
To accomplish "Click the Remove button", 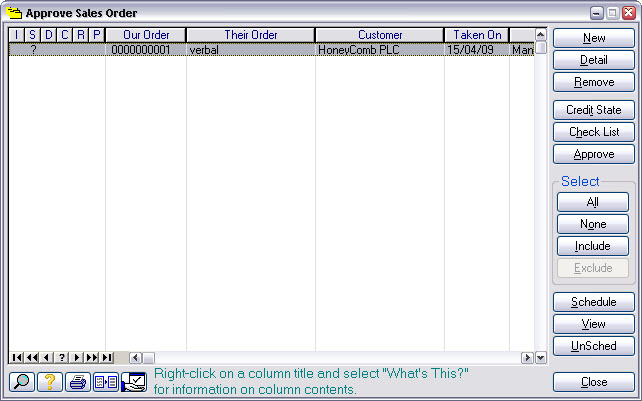I will pos(594,82).
